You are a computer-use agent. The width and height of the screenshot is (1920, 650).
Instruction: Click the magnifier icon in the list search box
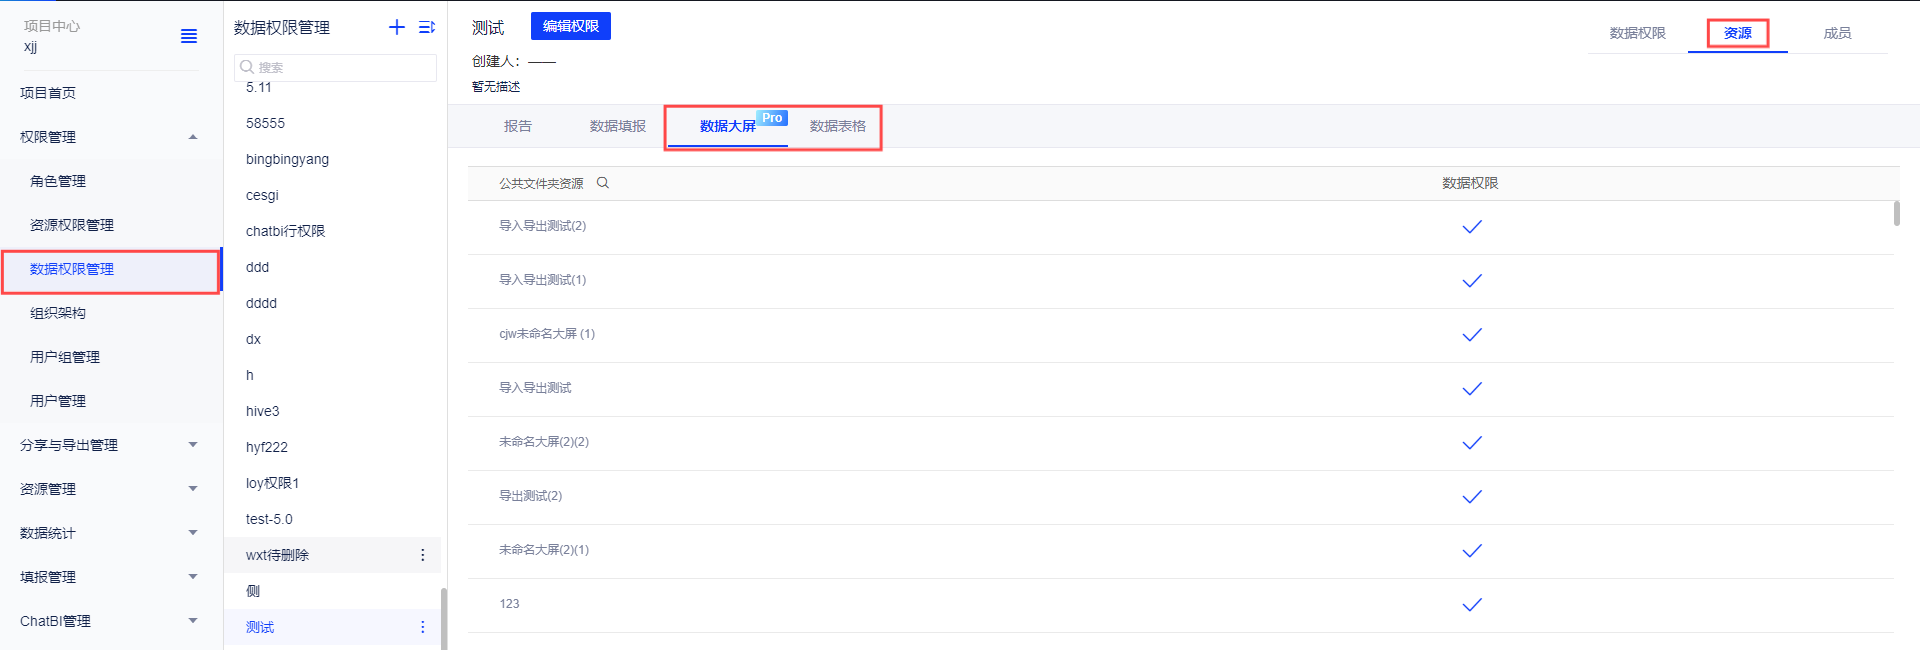click(x=247, y=67)
